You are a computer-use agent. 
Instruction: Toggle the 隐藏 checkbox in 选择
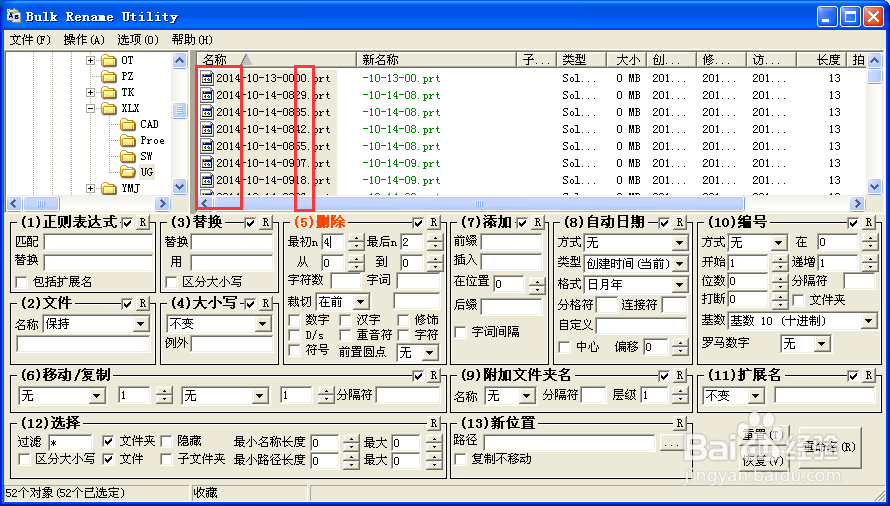(167, 441)
